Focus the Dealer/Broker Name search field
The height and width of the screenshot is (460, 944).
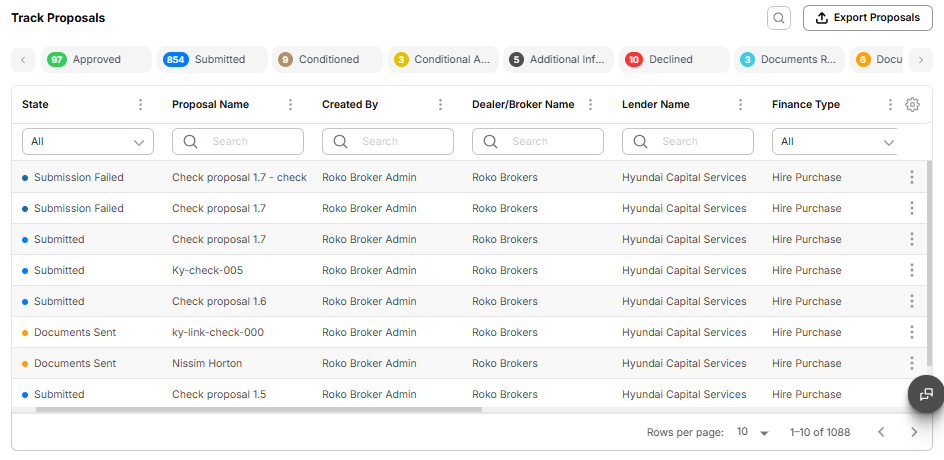click(x=538, y=141)
